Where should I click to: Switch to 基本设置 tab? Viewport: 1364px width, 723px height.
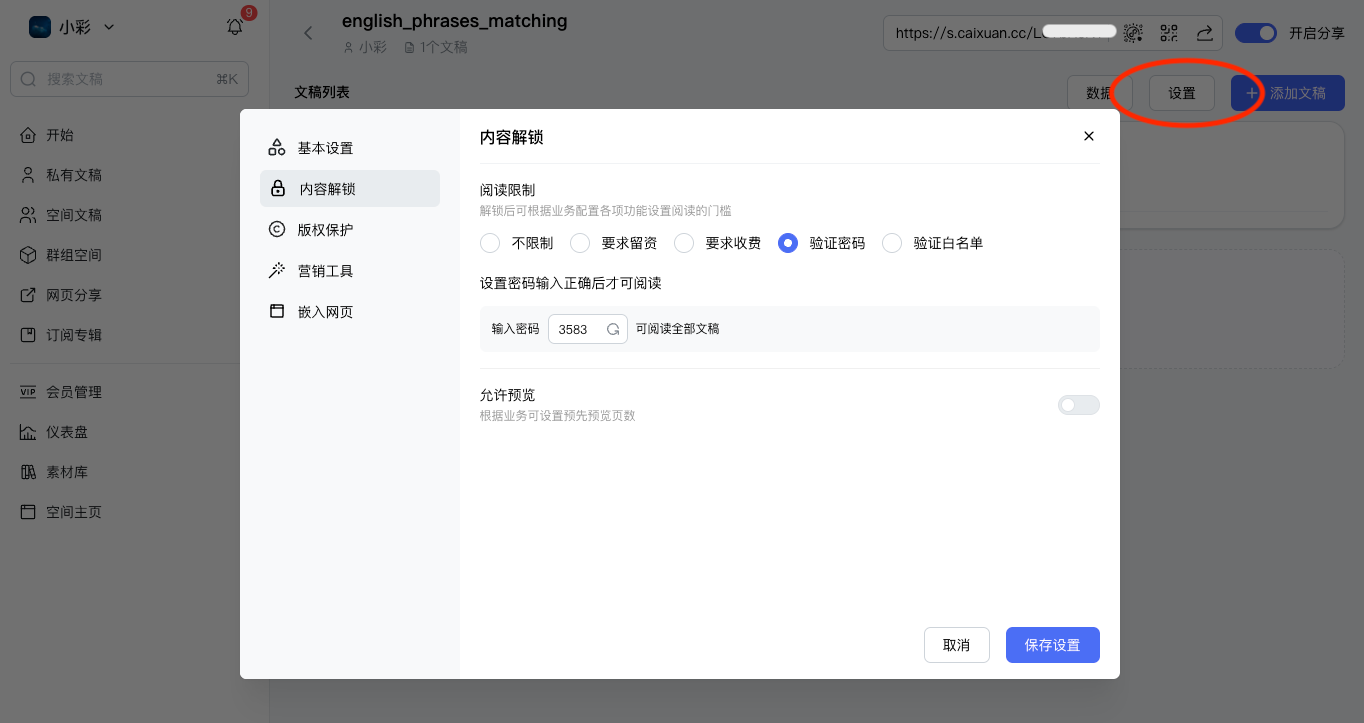coord(350,148)
